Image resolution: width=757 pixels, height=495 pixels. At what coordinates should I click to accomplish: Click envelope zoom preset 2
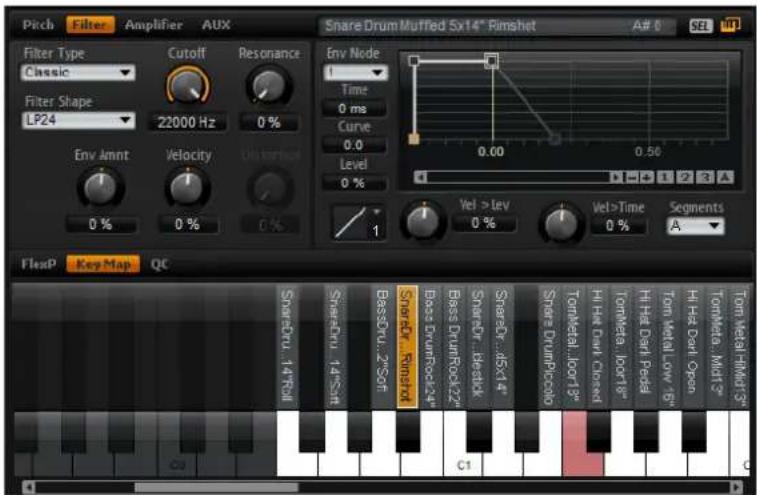(685, 177)
